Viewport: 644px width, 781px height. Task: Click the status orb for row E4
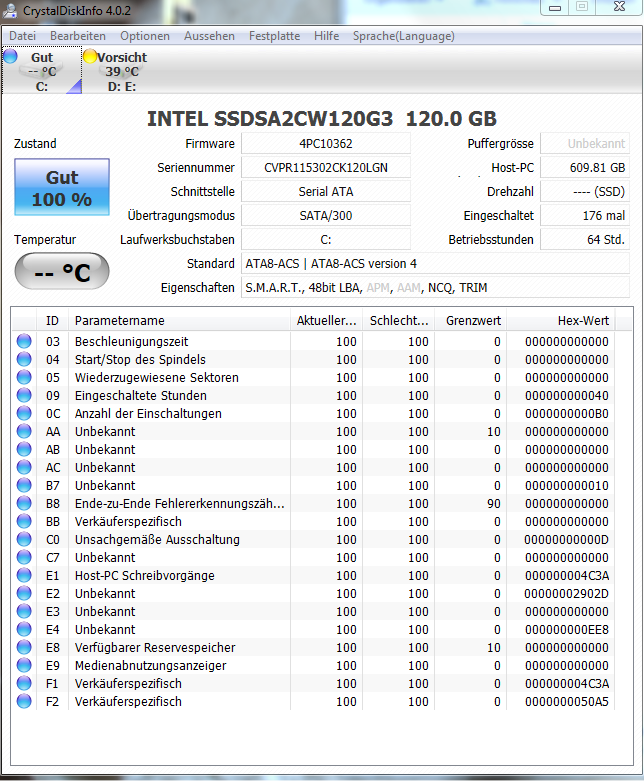pos(24,629)
